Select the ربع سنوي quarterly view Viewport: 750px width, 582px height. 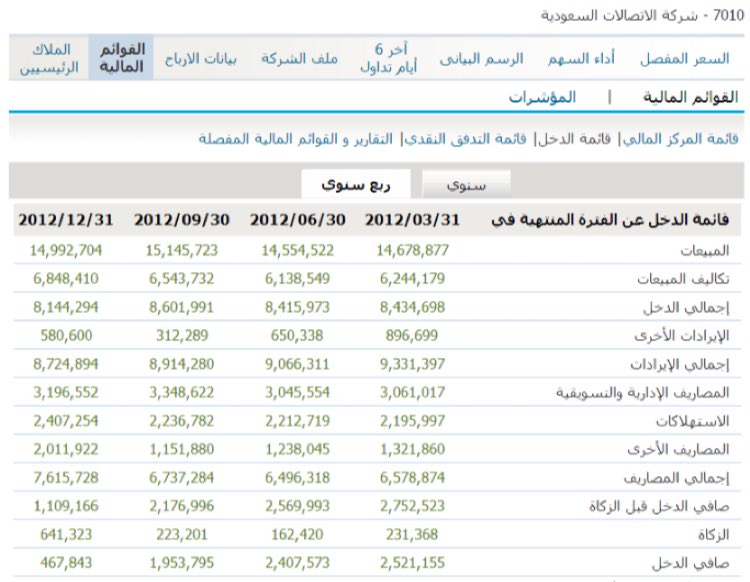click(x=357, y=185)
